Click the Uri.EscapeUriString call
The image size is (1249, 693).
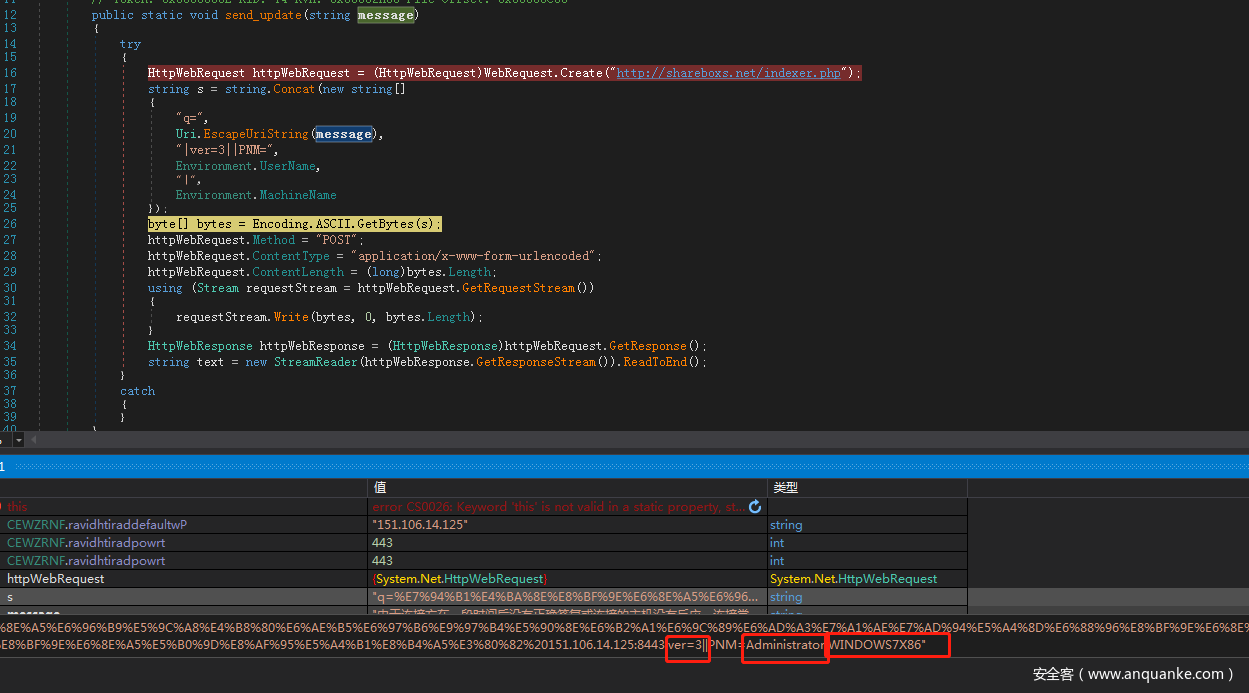click(x=243, y=133)
